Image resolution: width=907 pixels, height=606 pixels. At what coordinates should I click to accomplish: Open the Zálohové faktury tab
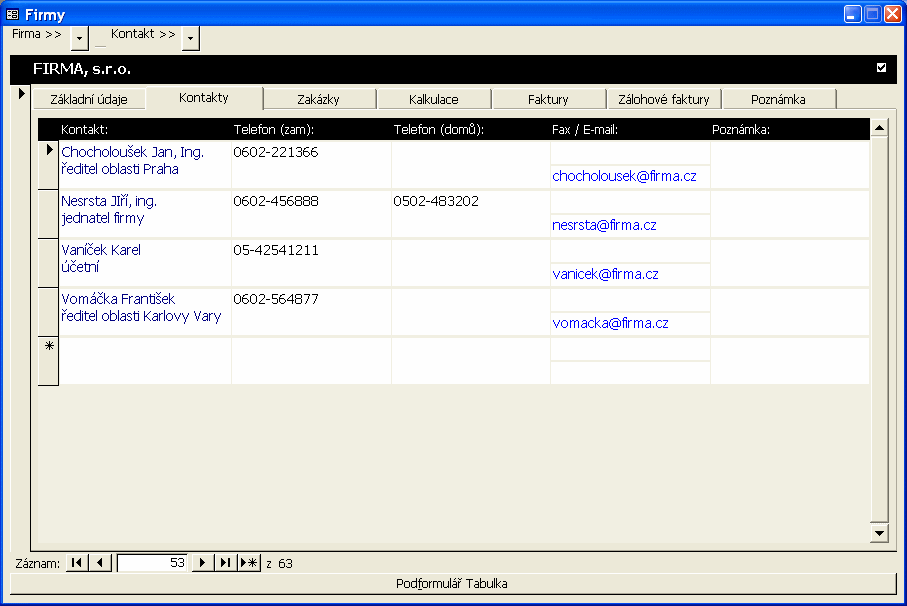pos(664,99)
